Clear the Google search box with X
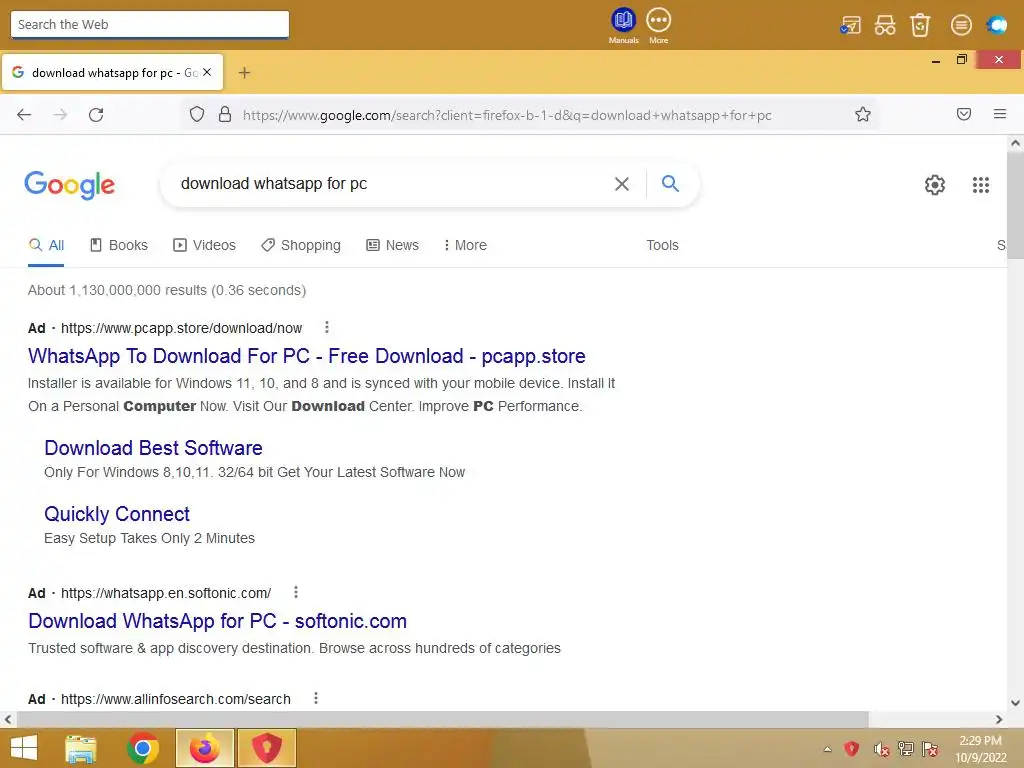The width and height of the screenshot is (1024, 768). tap(622, 184)
